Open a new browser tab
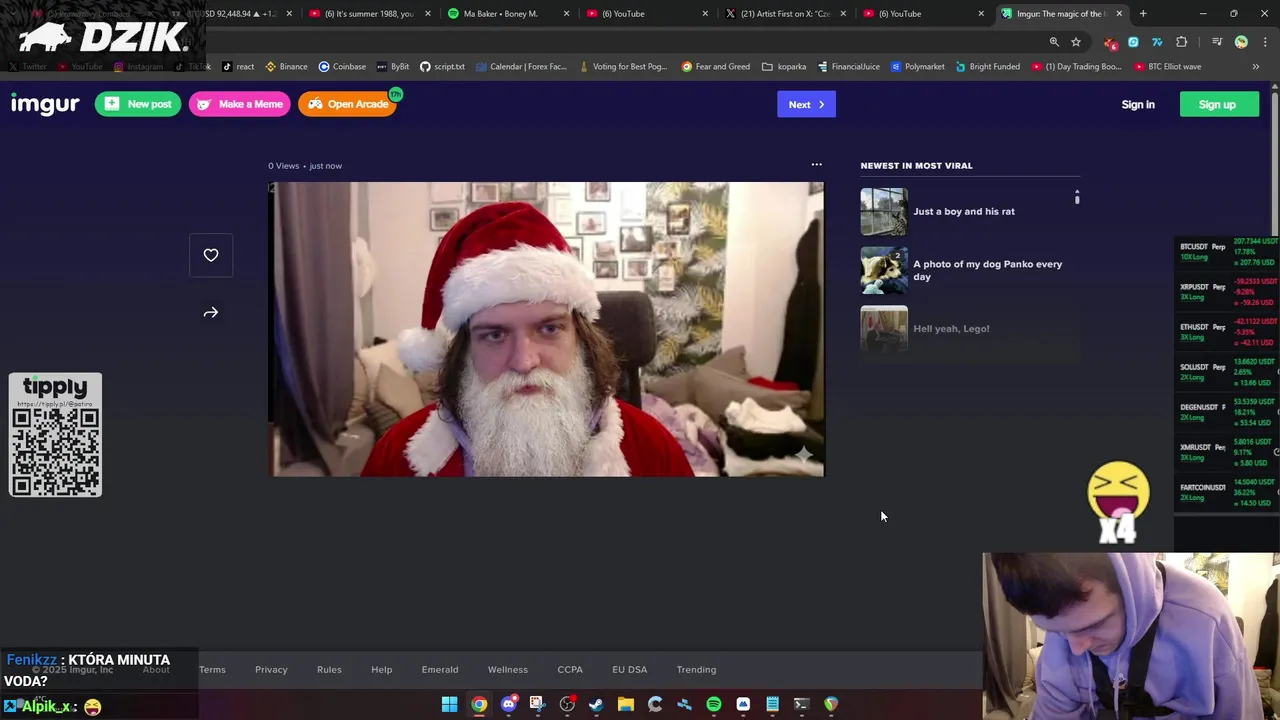This screenshot has width=1280, height=720. tap(1143, 14)
